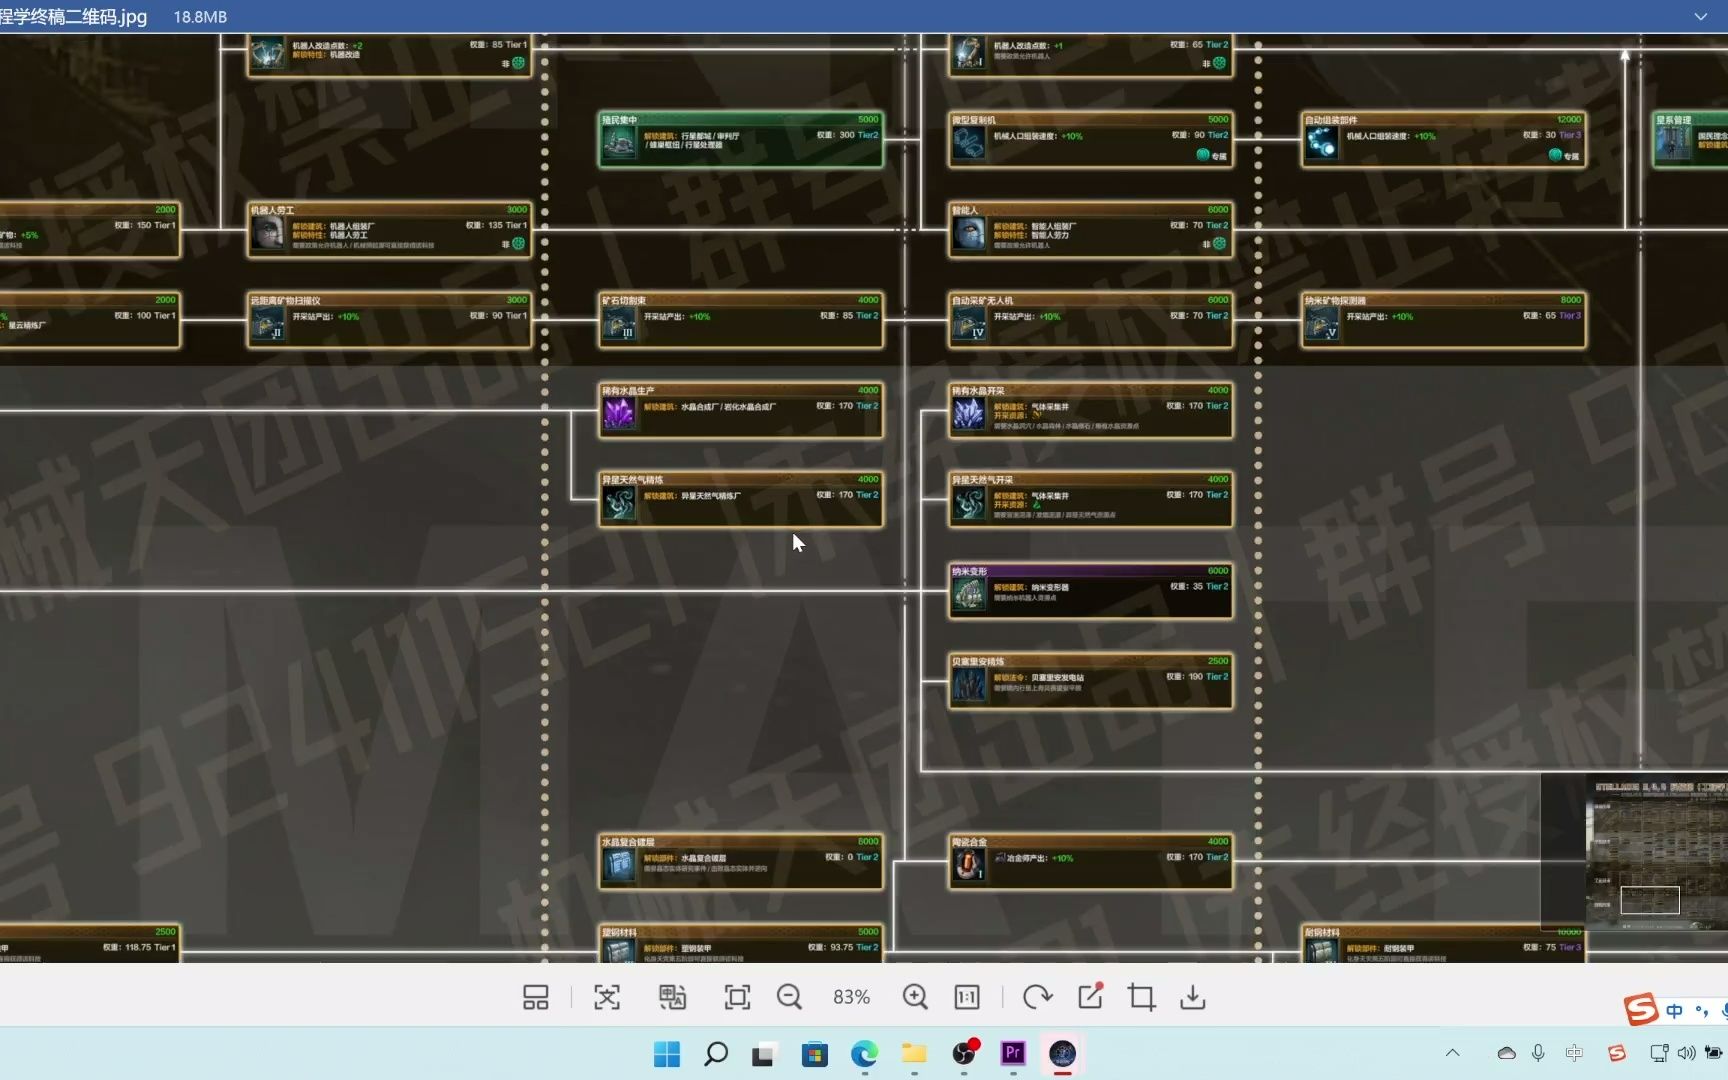
Task: Click the 耐钢材料 card title
Action: pos(1322,932)
